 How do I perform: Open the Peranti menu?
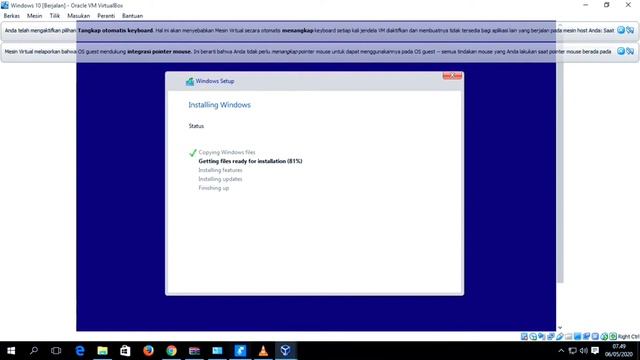pyautogui.click(x=106, y=16)
